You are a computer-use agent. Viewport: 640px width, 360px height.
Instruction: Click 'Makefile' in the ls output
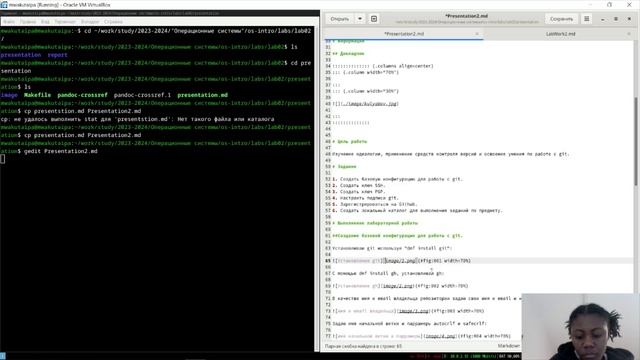38,95
